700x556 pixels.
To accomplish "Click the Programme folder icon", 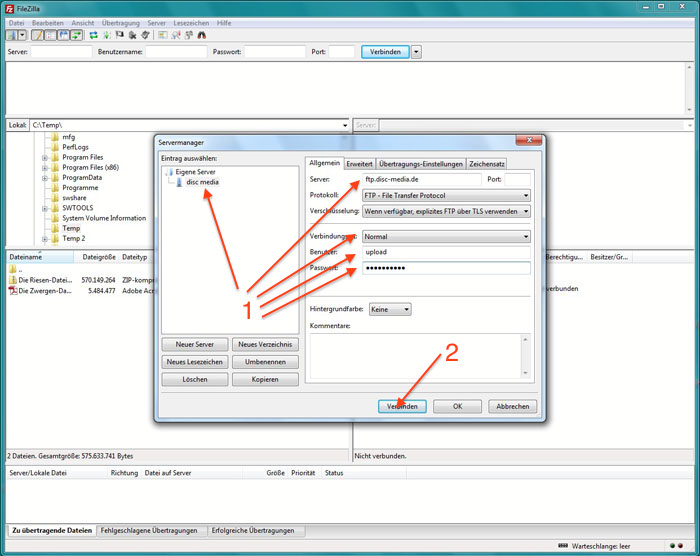I will coord(55,188).
